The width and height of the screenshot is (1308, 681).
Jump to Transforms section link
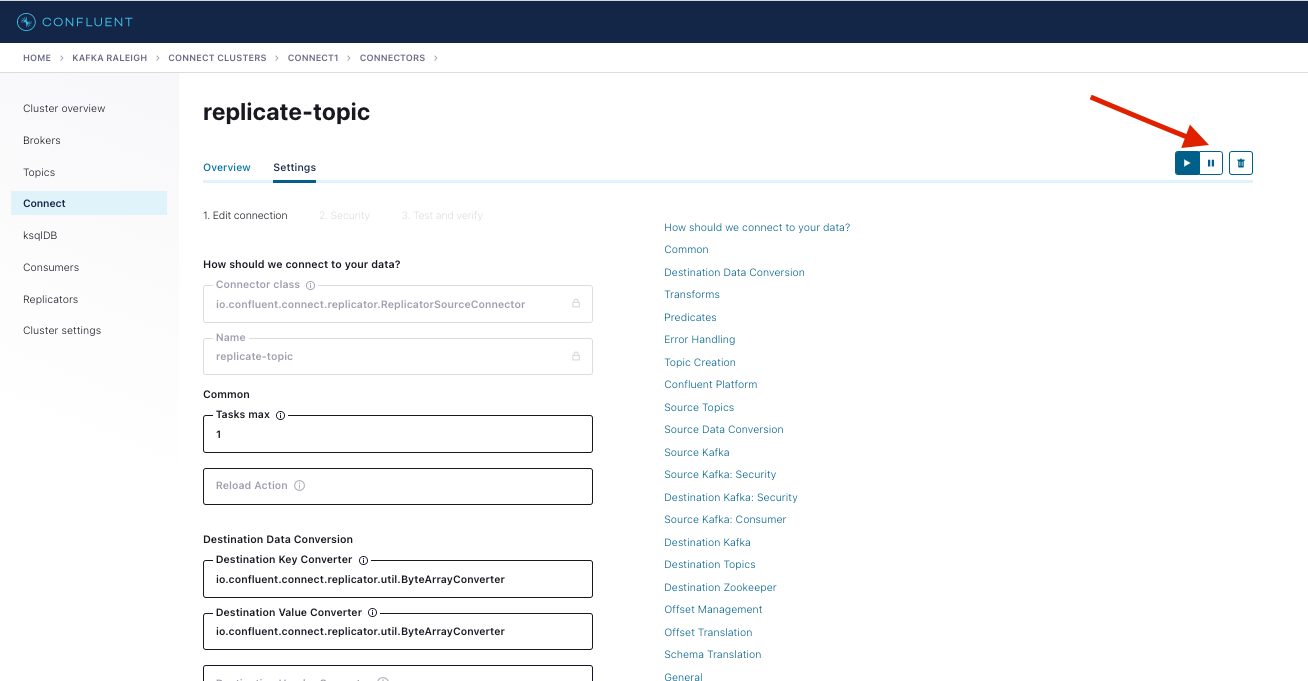(x=692, y=294)
